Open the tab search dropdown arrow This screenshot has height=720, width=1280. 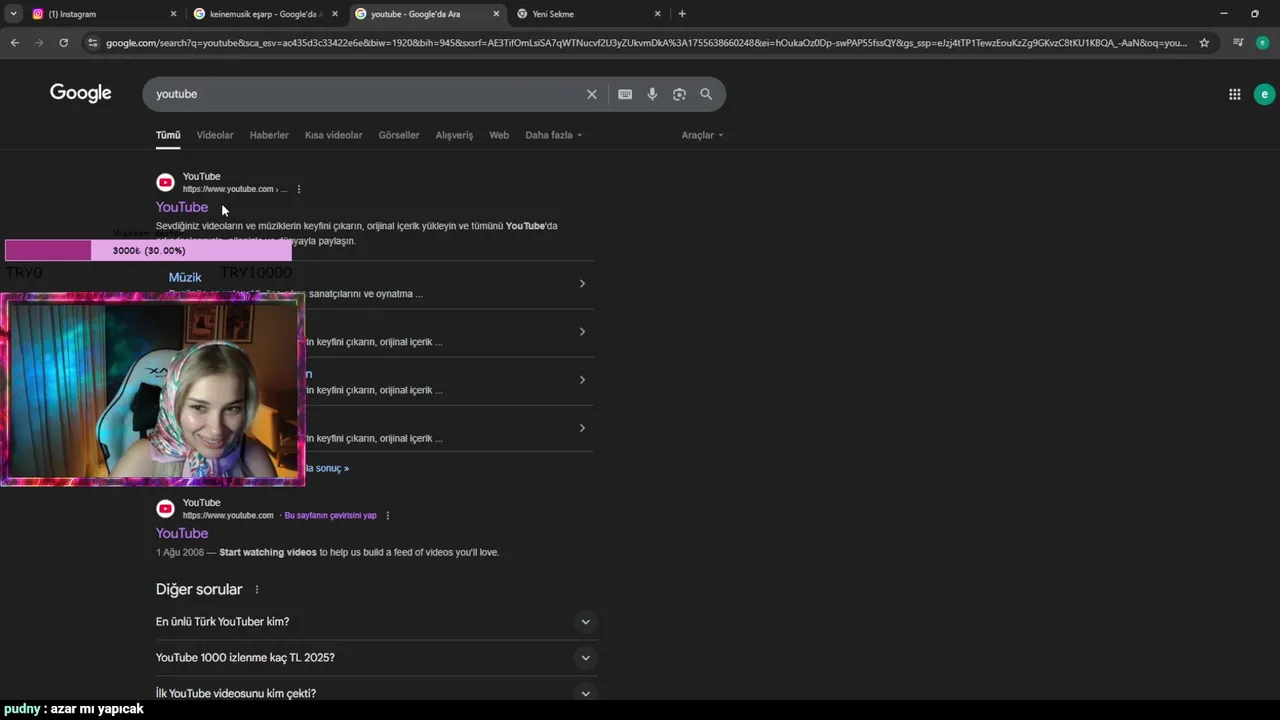(x=13, y=14)
